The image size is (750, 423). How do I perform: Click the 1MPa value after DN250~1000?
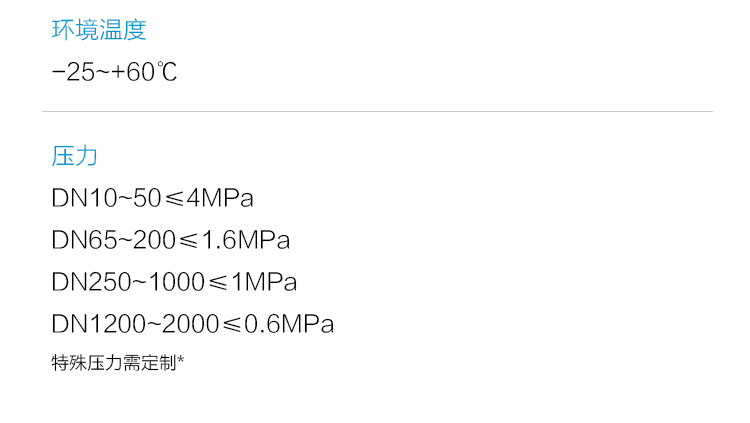tap(264, 282)
